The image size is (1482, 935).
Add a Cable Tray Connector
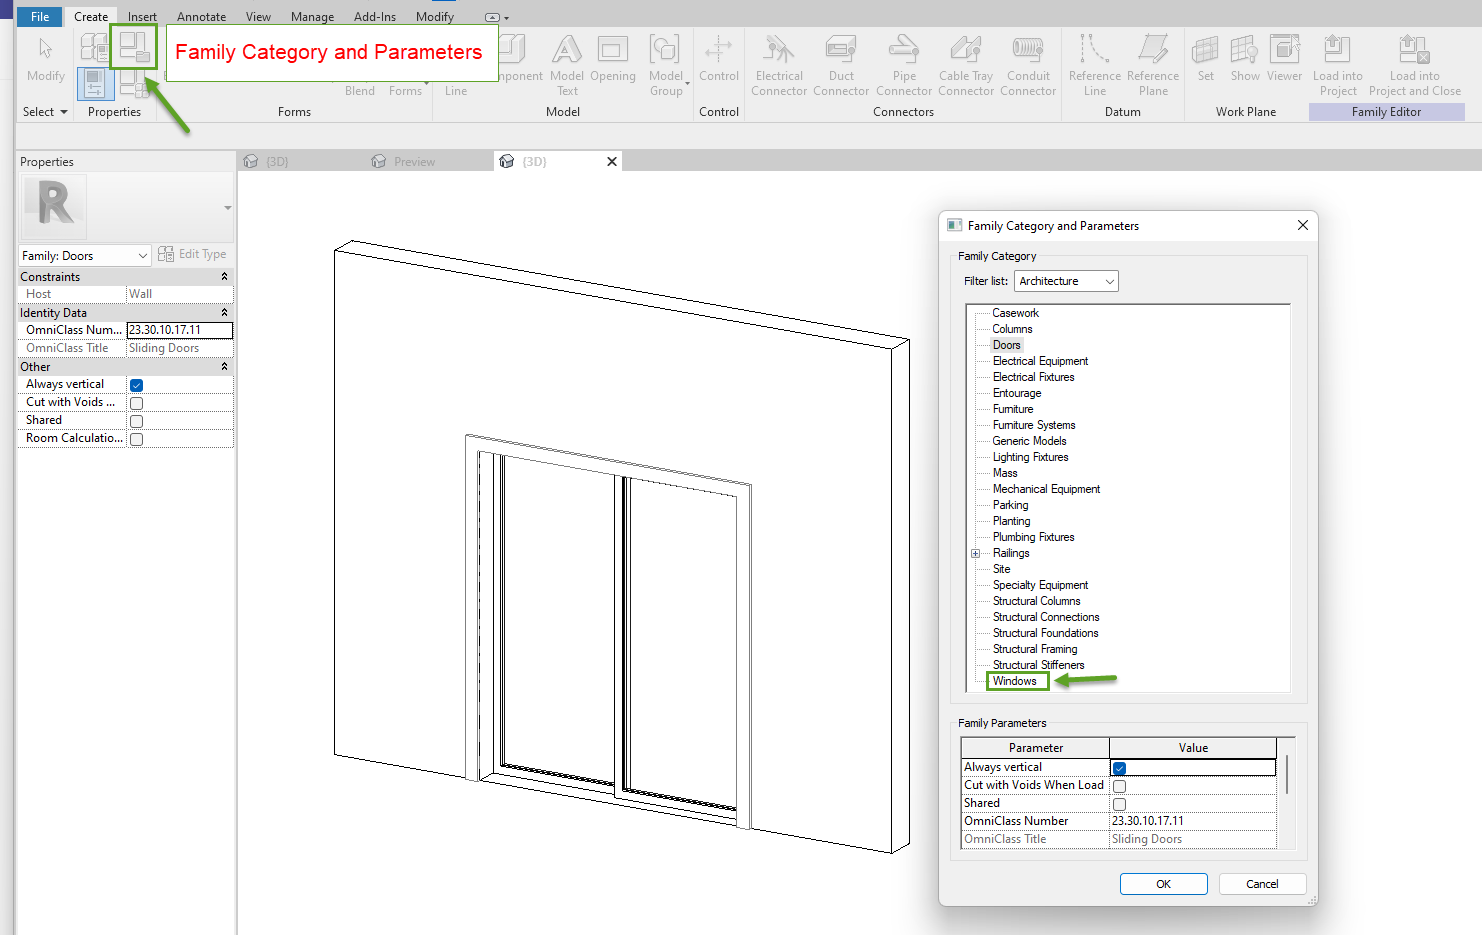point(966,65)
